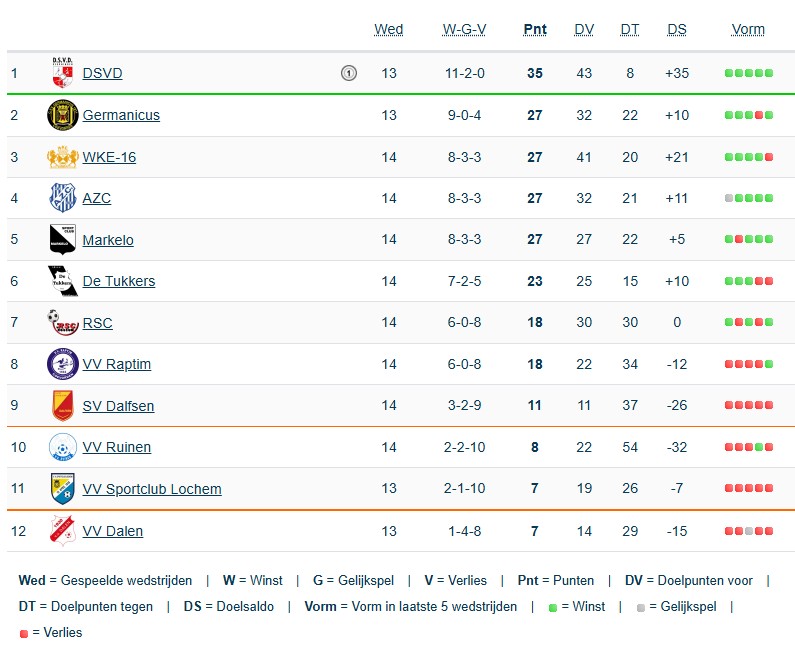Click the De Tukkers club logo

(x=62, y=281)
